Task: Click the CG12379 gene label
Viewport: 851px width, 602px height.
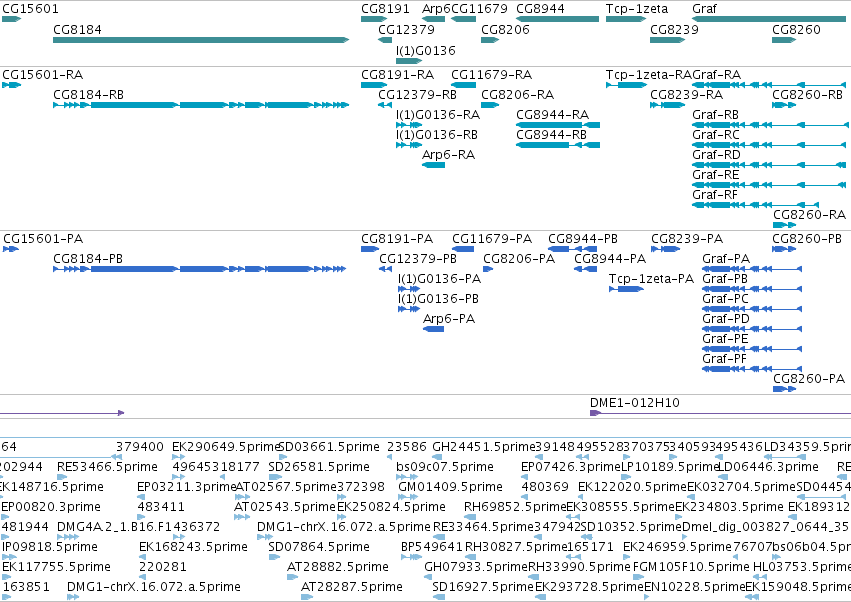Action: tap(407, 29)
